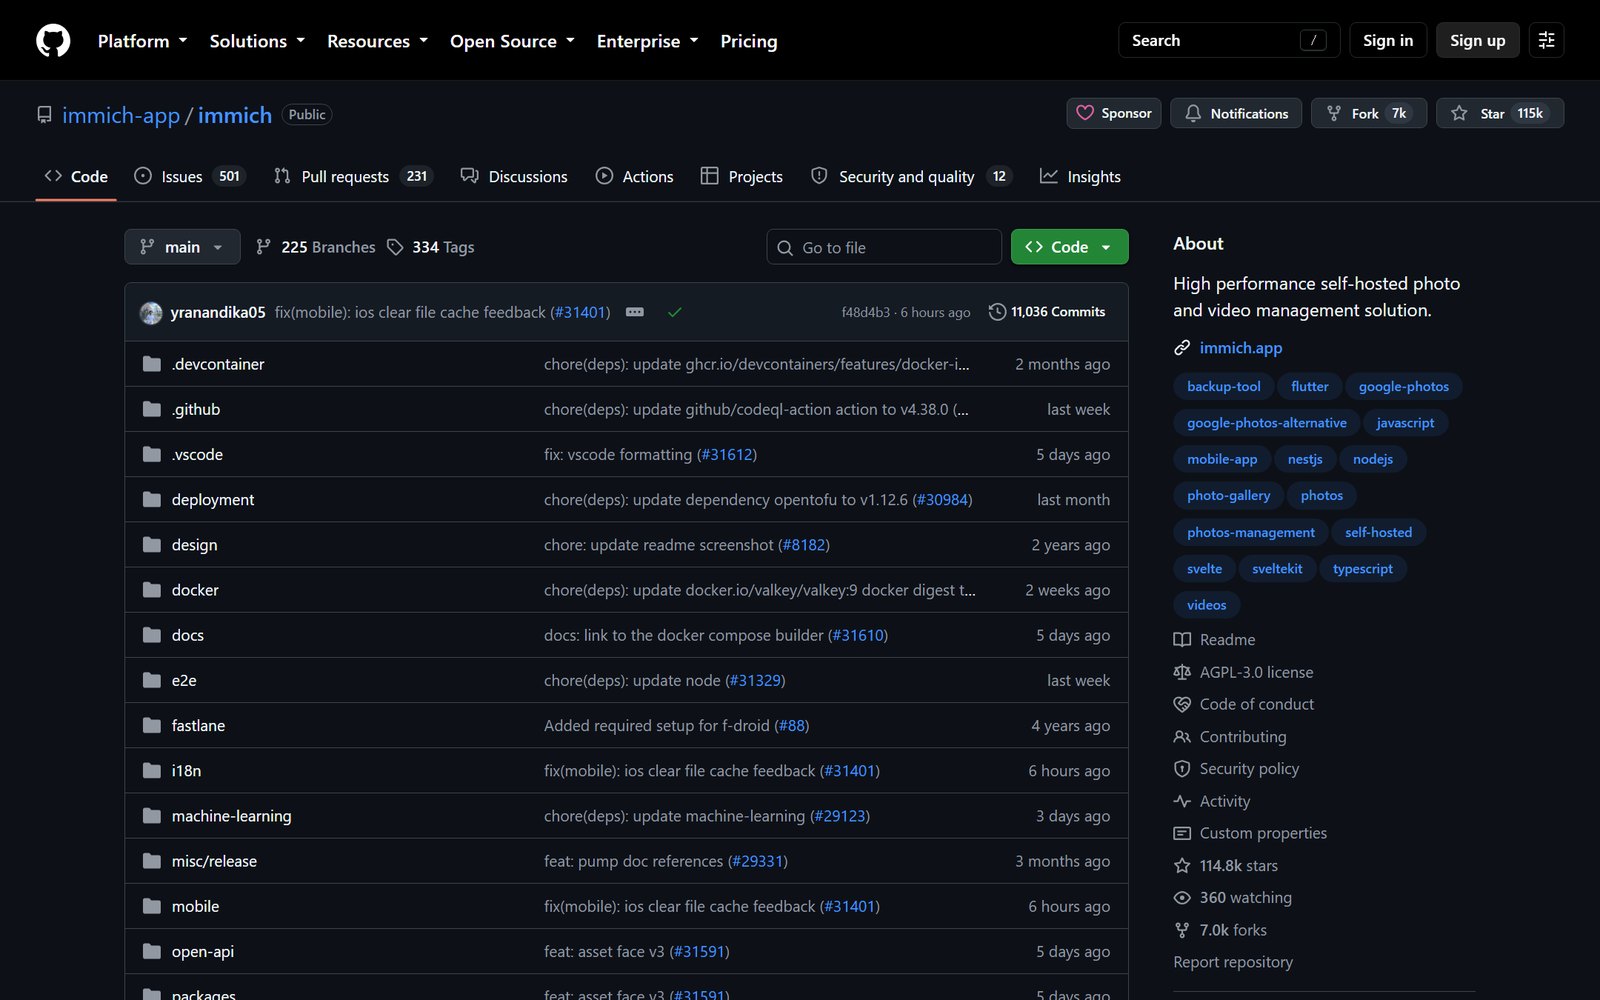
Task: Switch to the Pull requests tab
Action: point(351,176)
